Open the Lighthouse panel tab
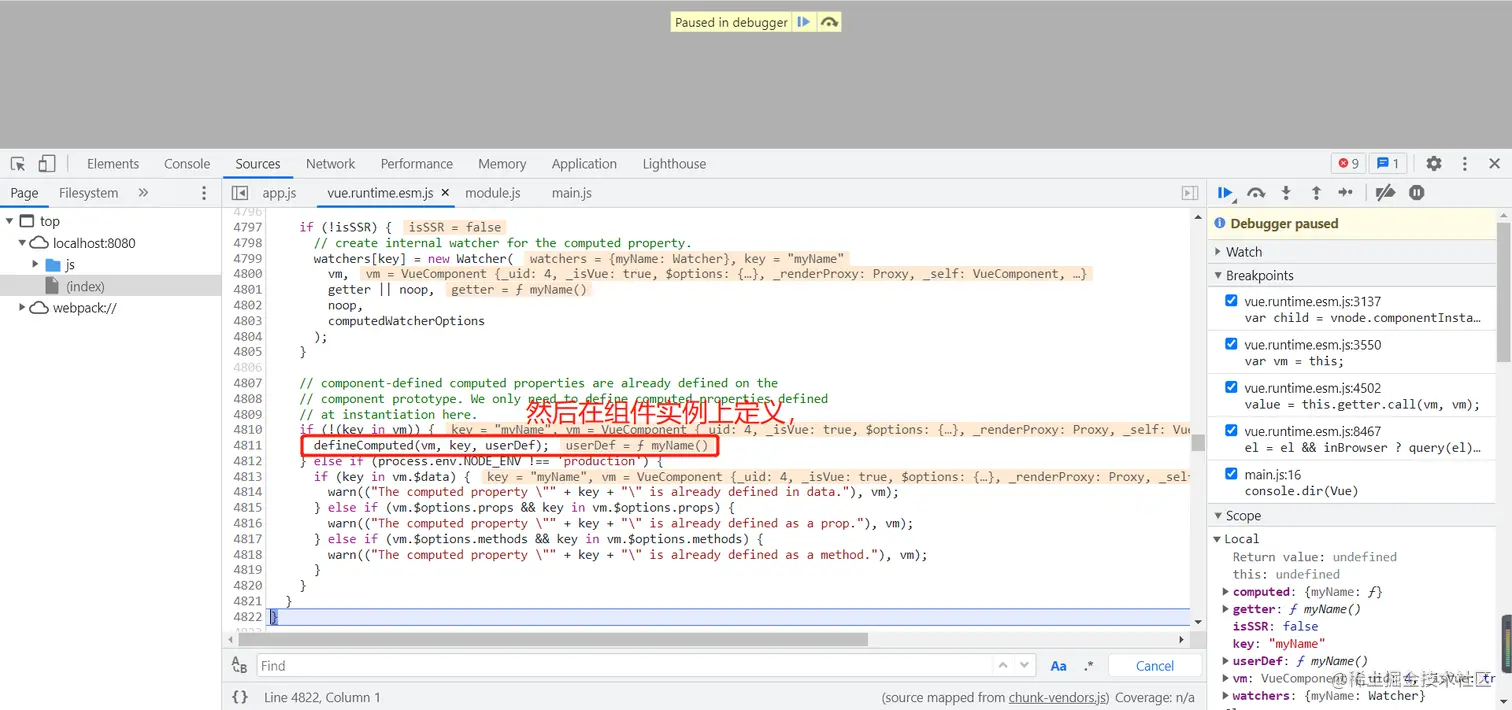The image size is (1512, 710). (674, 164)
